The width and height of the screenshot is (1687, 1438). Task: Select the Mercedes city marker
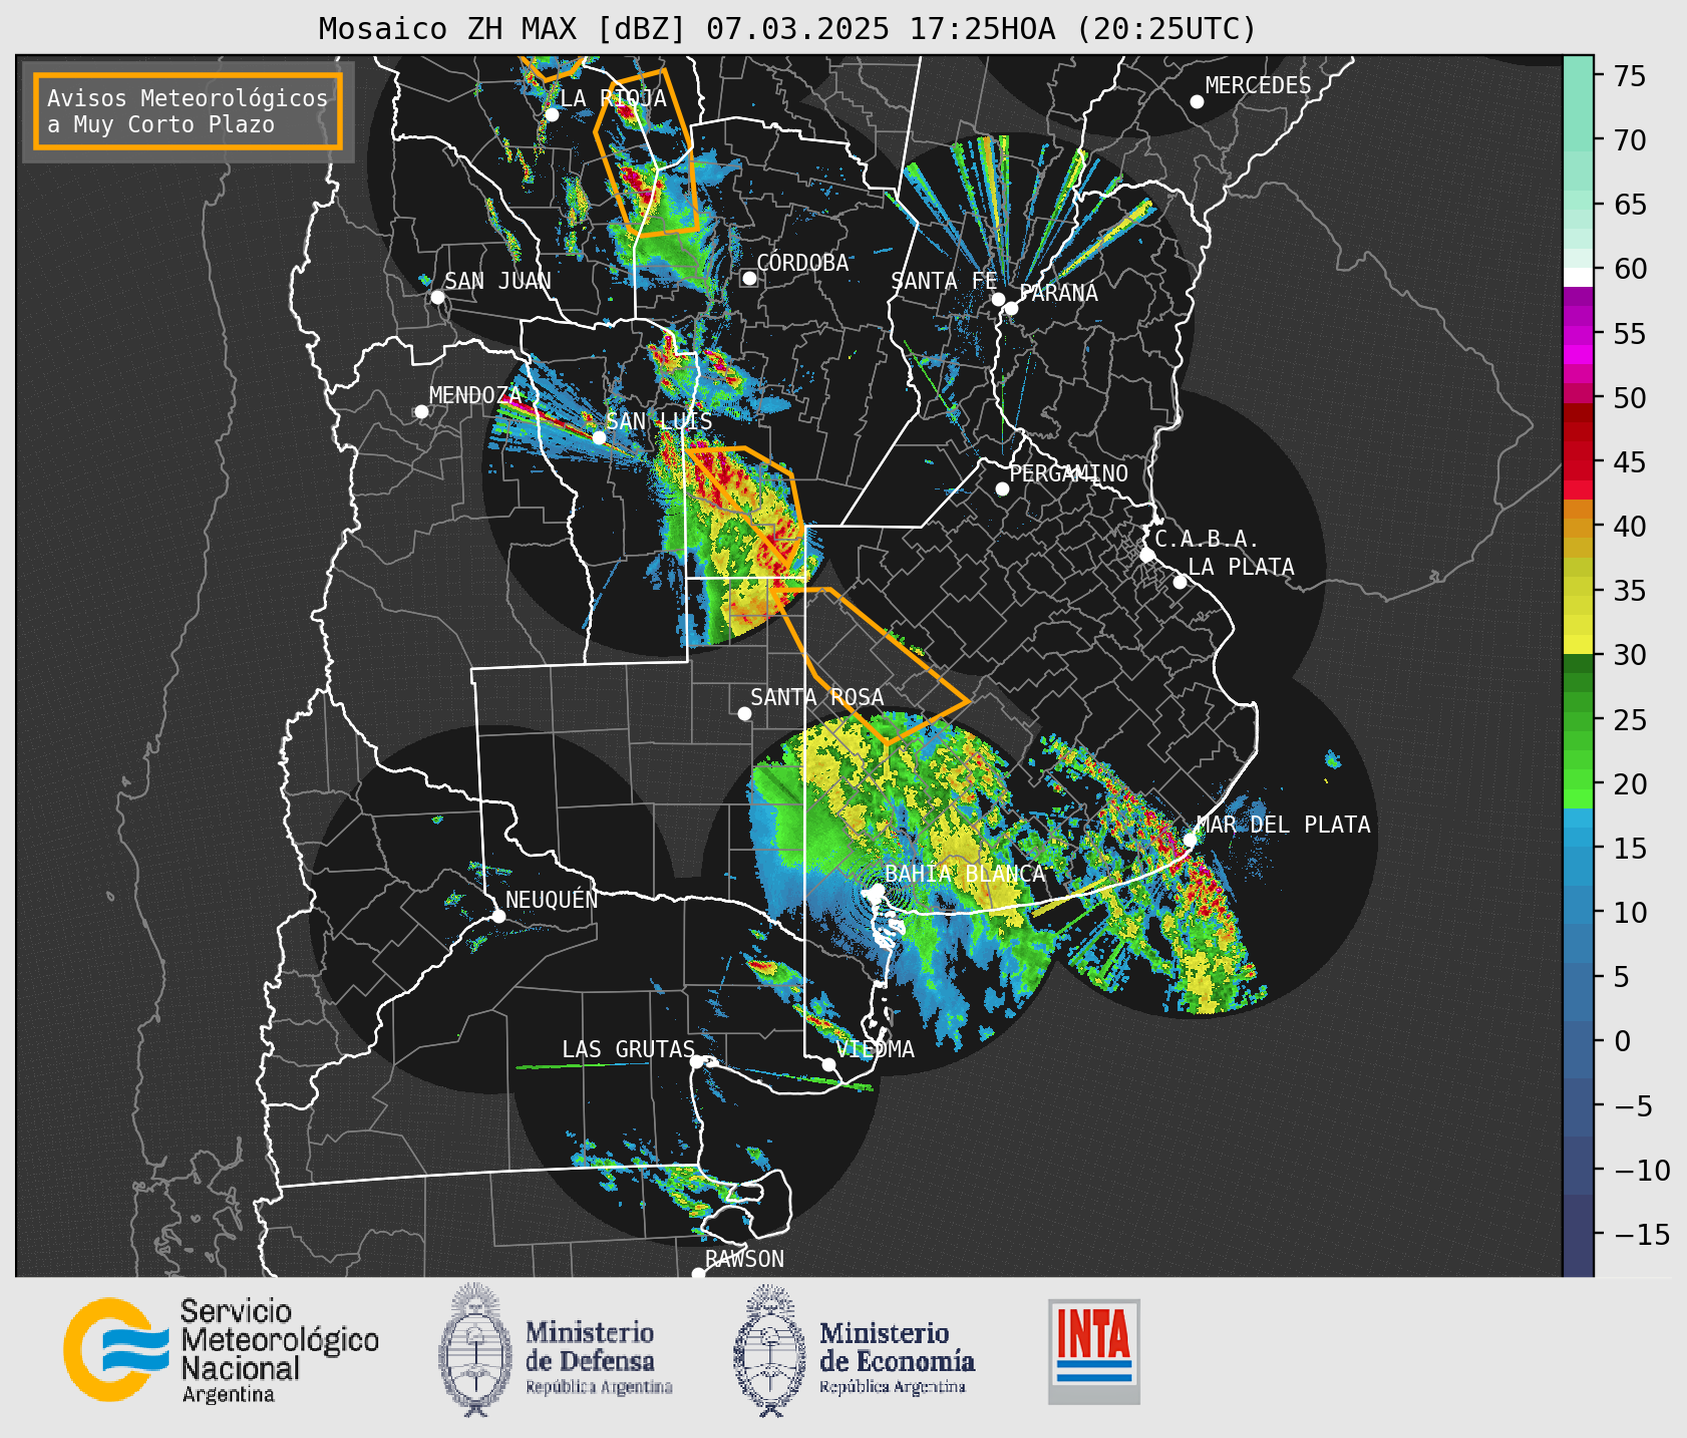1197,102
